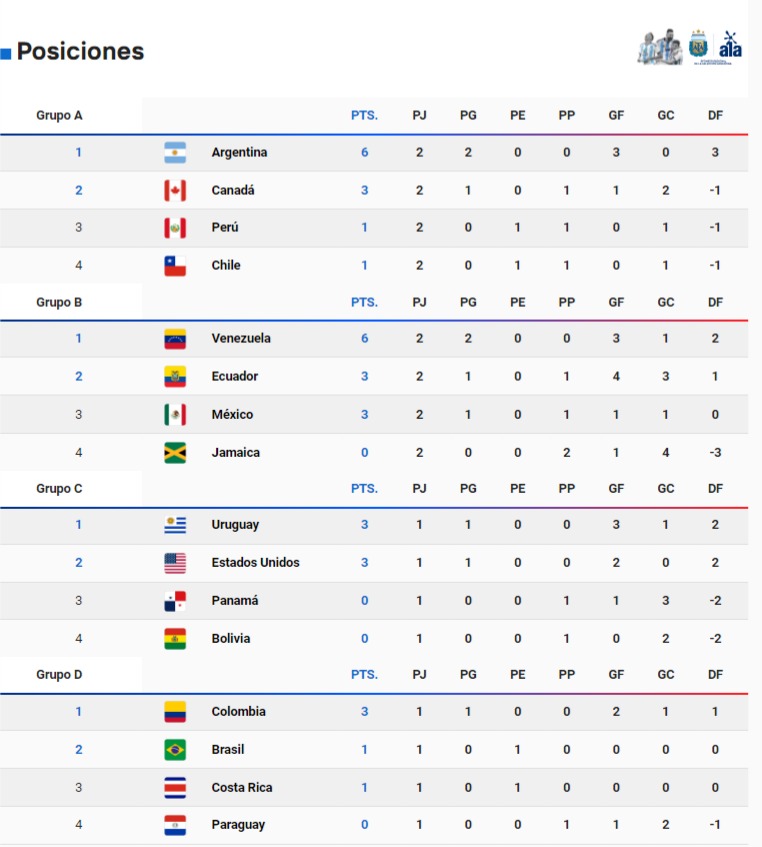Click the players photo thumbnail
762x847 pixels.
point(660,47)
